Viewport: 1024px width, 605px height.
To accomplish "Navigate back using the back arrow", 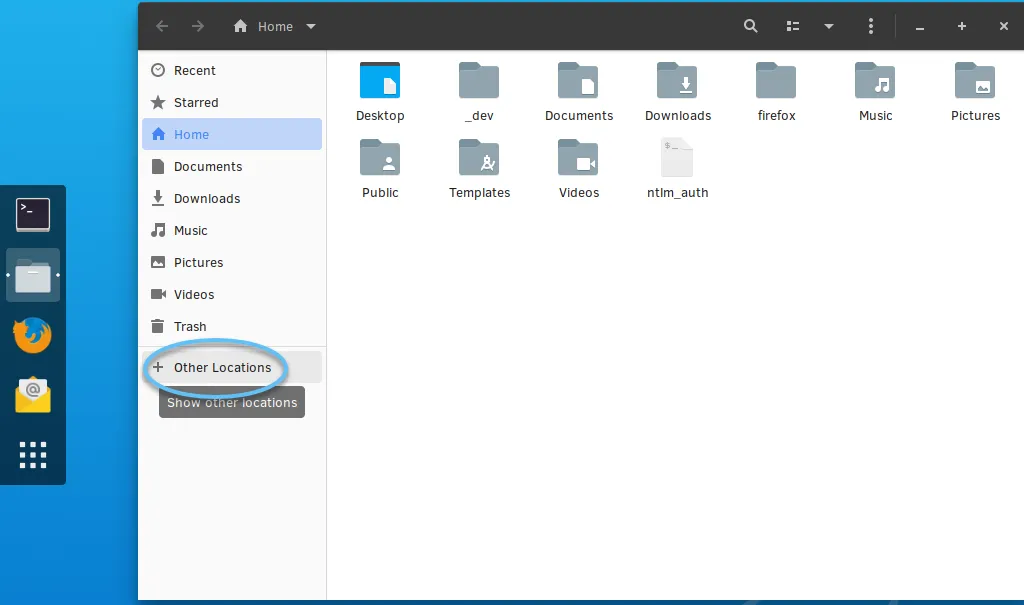I will [162, 26].
